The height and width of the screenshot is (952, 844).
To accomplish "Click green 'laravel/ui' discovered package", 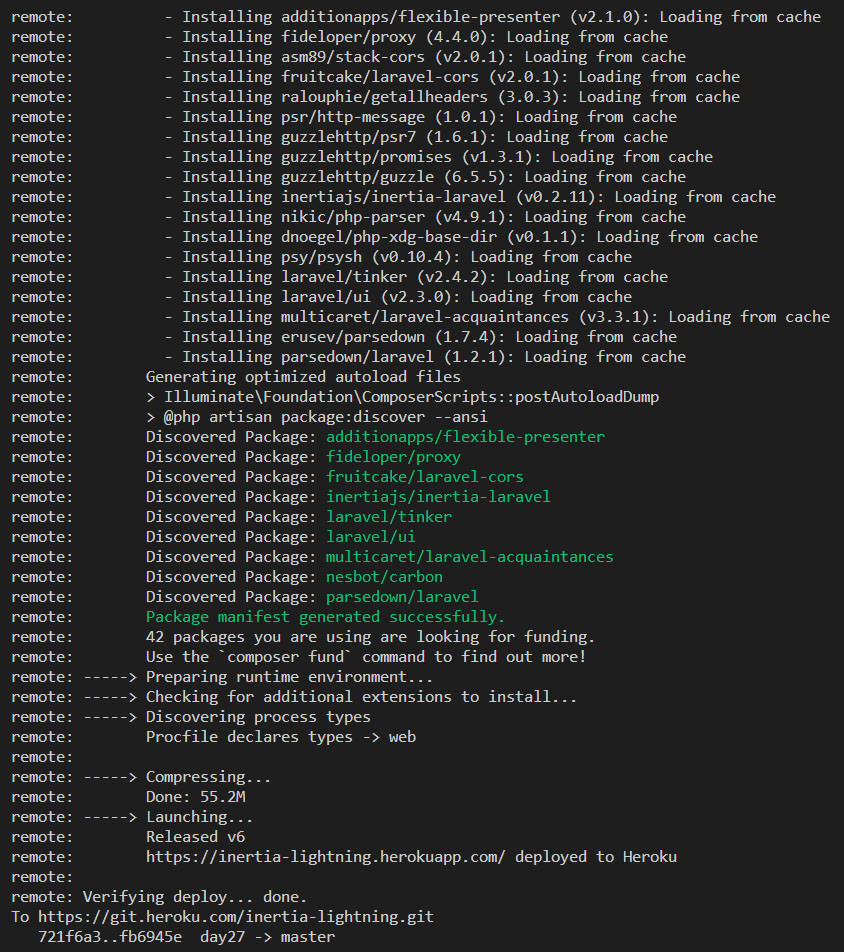I will pos(371,537).
